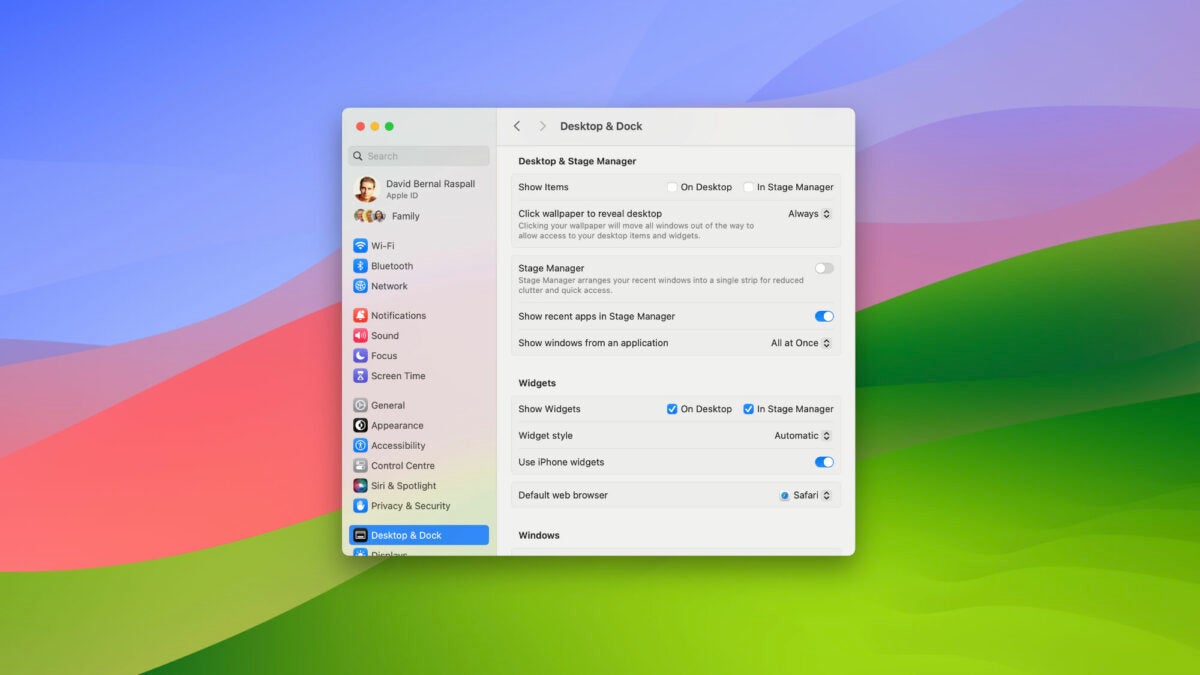Open Notifications settings
Image resolution: width=1200 pixels, height=675 pixels.
pyautogui.click(x=362, y=315)
